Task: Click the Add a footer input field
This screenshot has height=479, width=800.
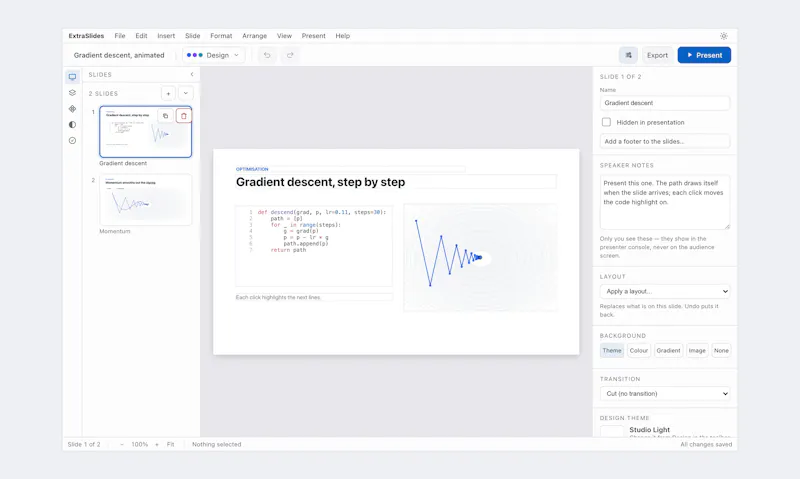Action: [665, 141]
